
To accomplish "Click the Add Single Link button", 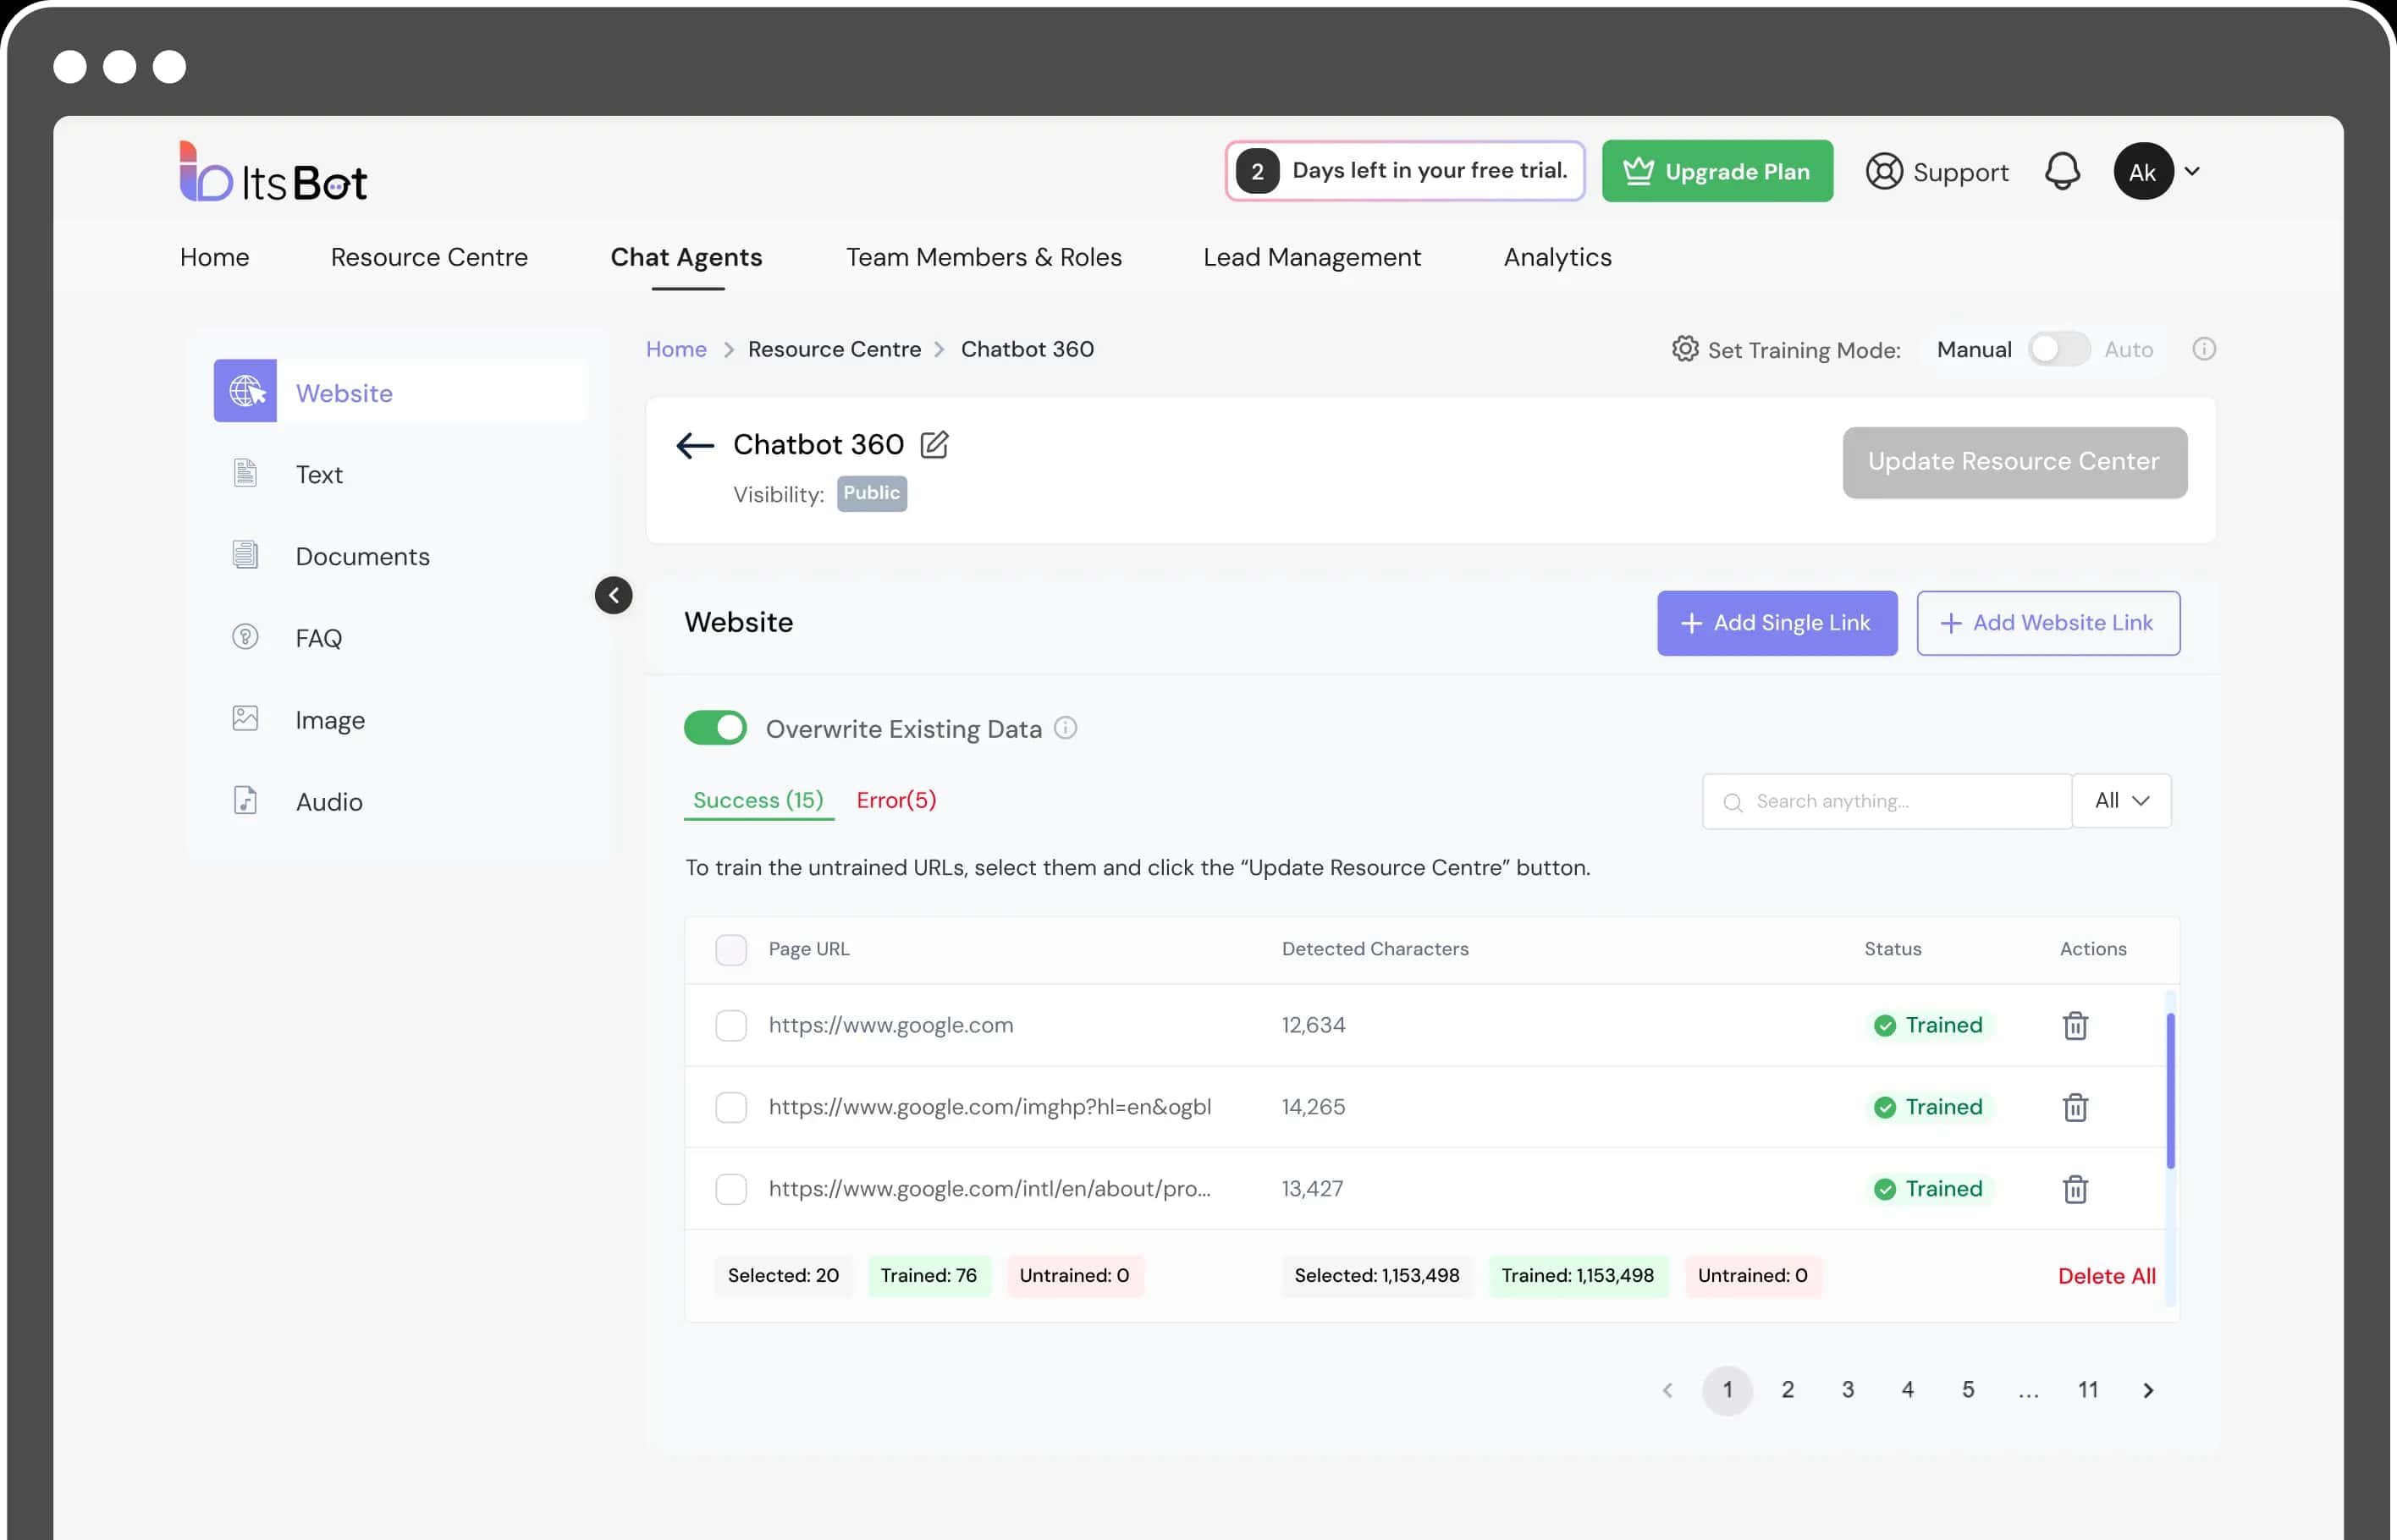I will pos(1776,623).
